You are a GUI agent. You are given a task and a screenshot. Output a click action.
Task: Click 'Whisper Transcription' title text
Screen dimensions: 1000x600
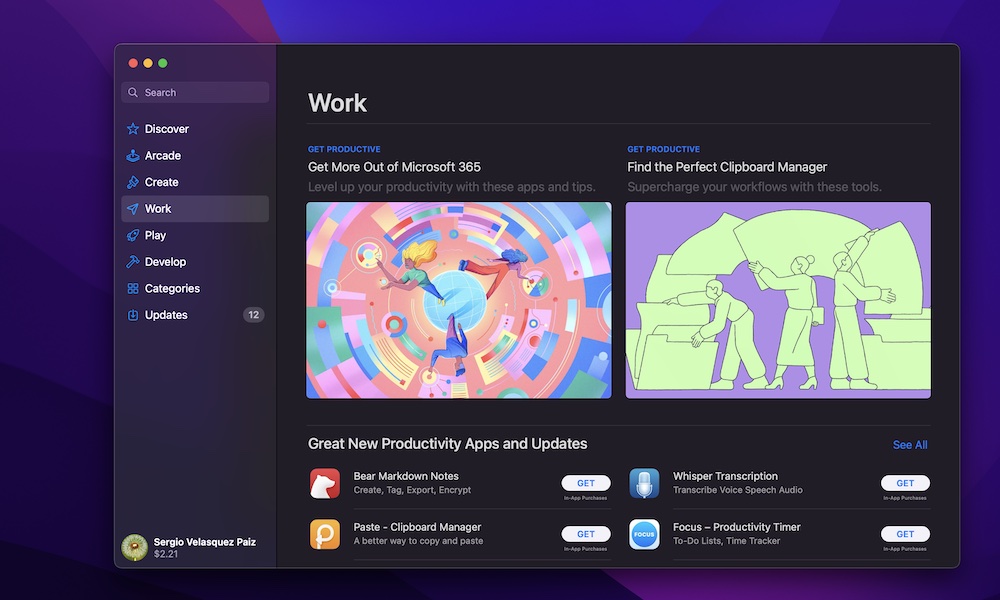725,476
